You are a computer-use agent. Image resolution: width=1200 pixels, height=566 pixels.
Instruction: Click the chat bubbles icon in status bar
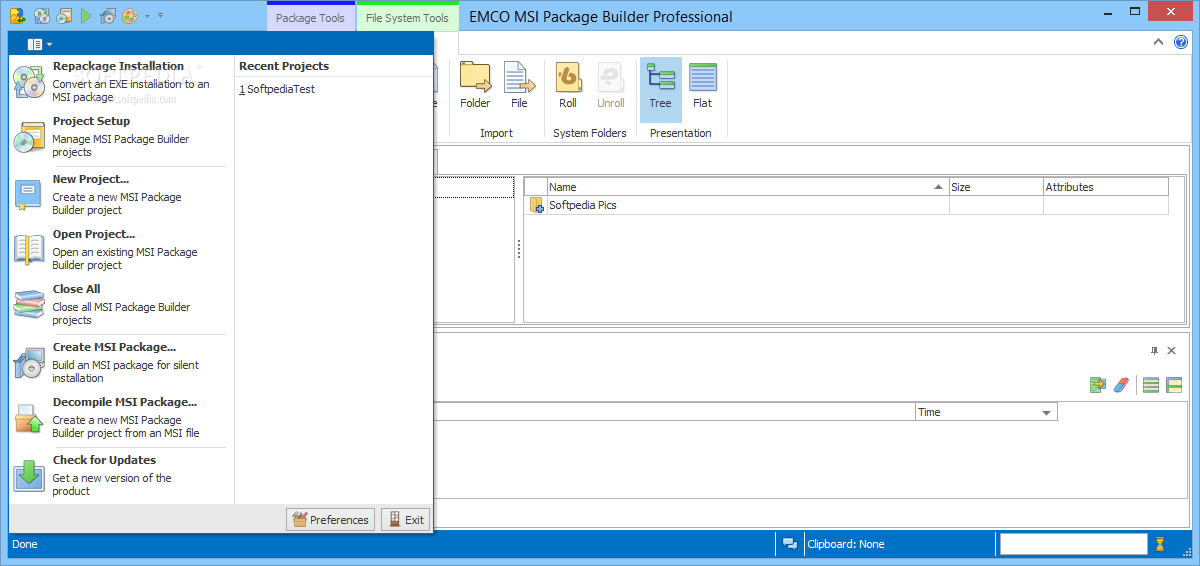coord(790,544)
